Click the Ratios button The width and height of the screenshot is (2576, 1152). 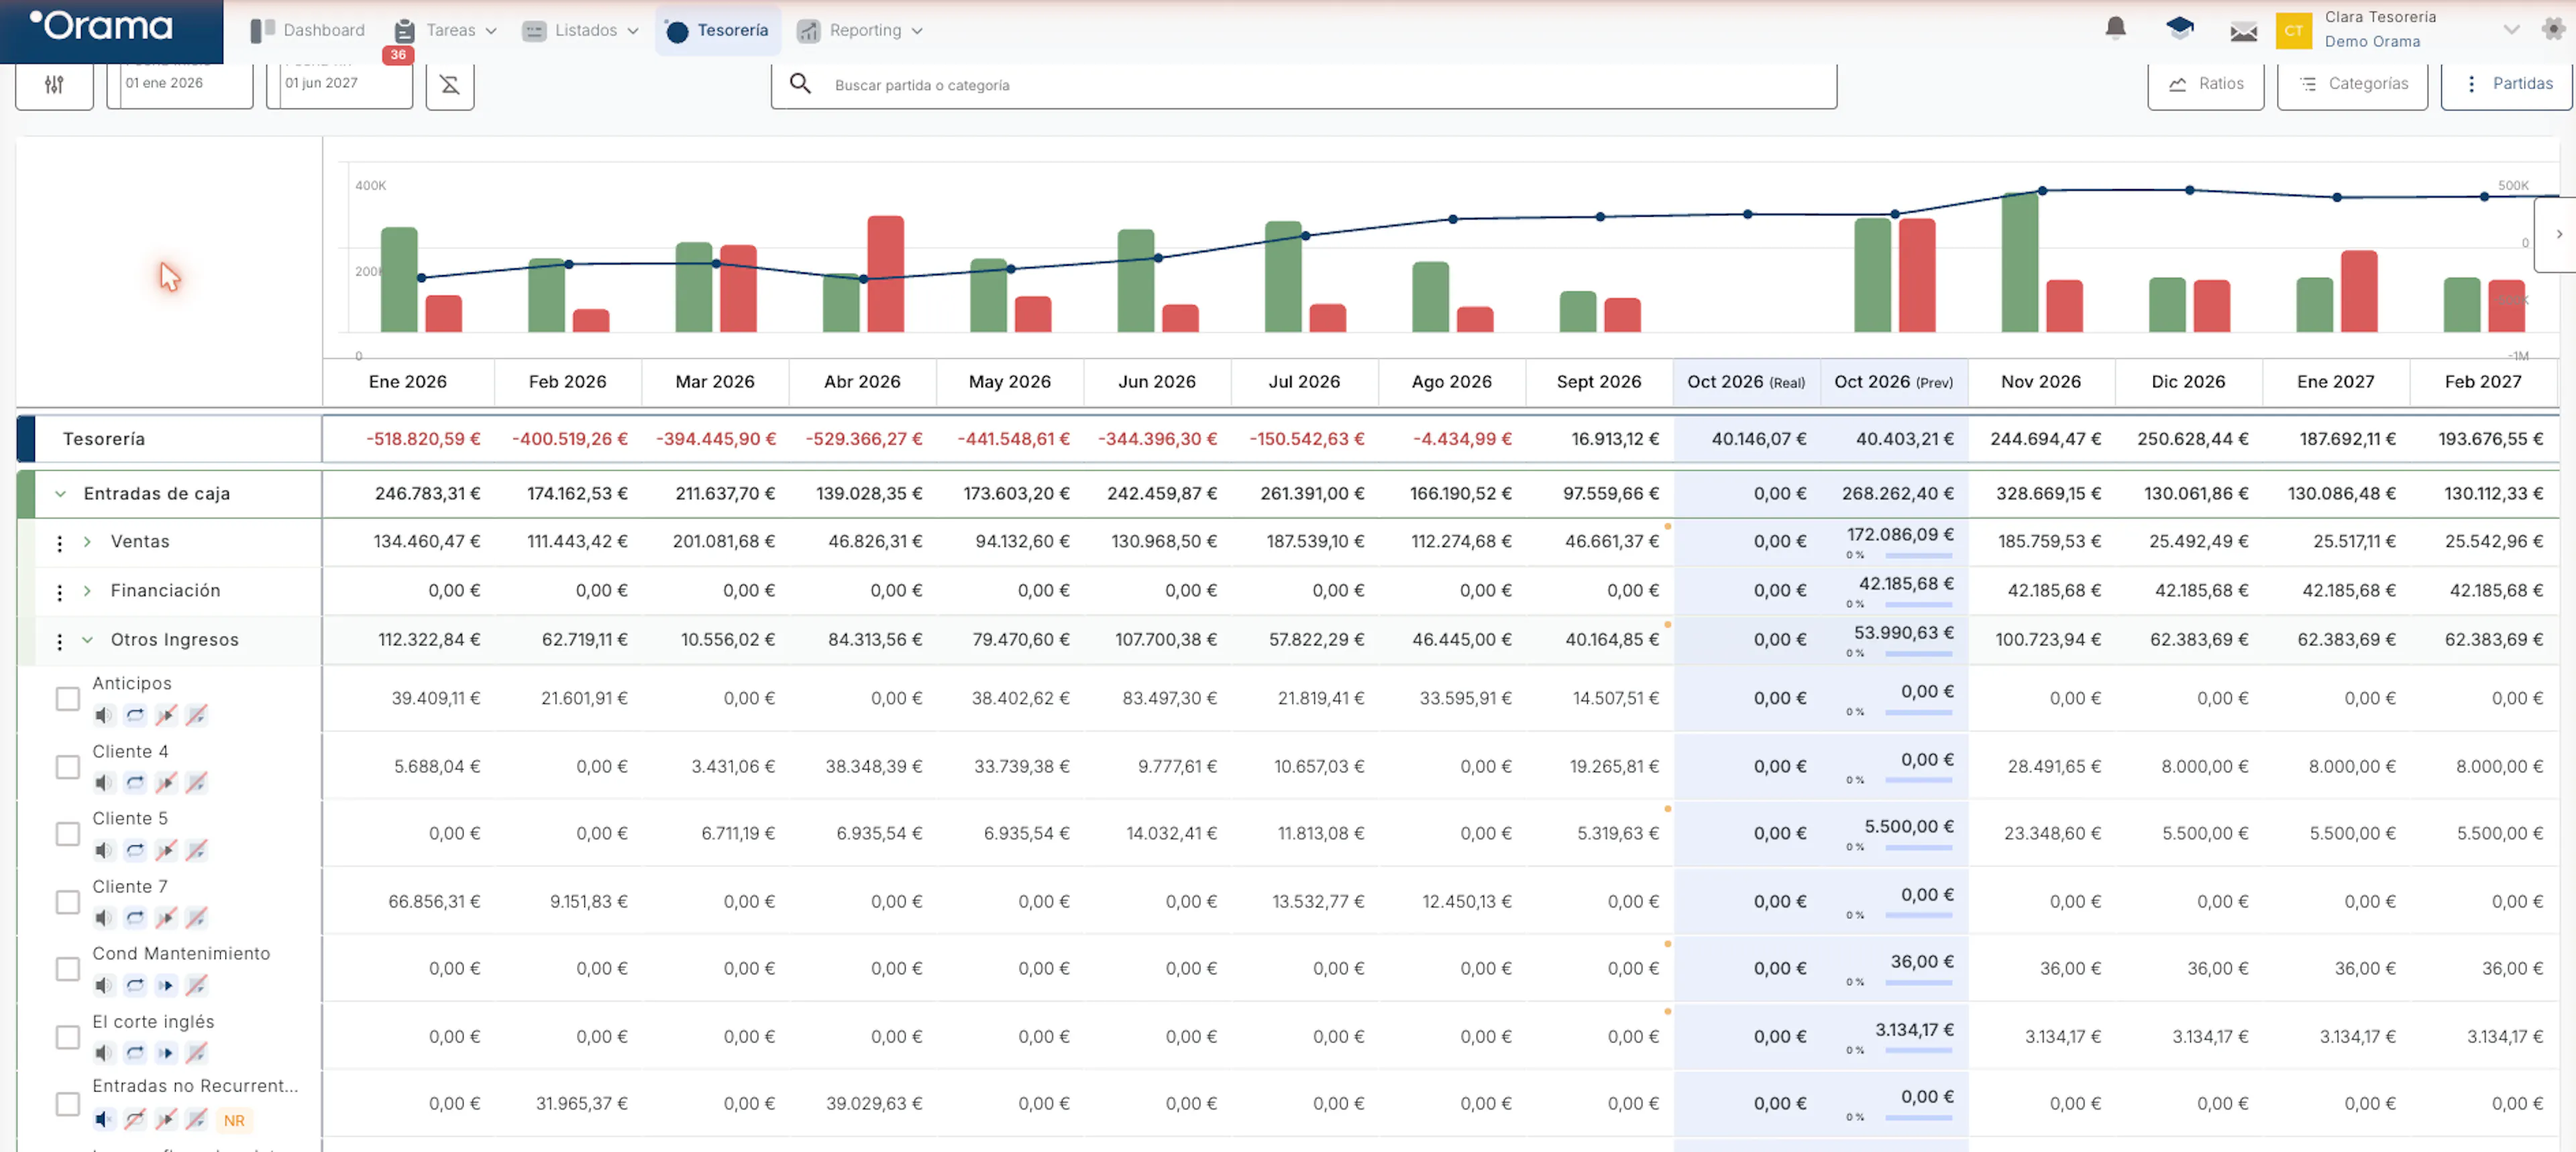click(x=2205, y=85)
